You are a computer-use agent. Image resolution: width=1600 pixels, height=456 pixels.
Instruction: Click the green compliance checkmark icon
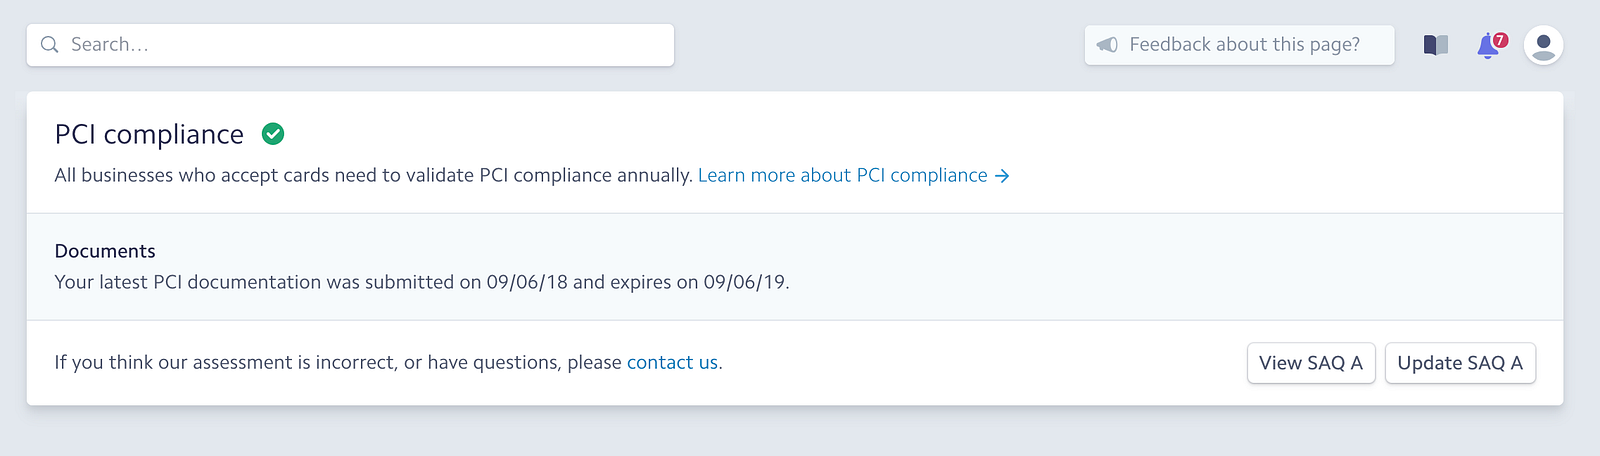click(273, 134)
